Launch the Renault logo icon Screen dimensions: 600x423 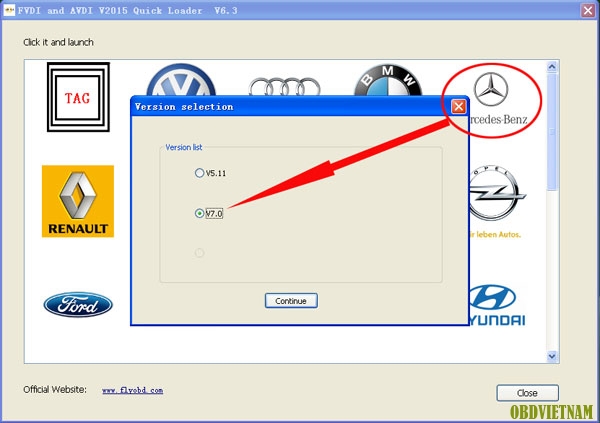click(77, 201)
